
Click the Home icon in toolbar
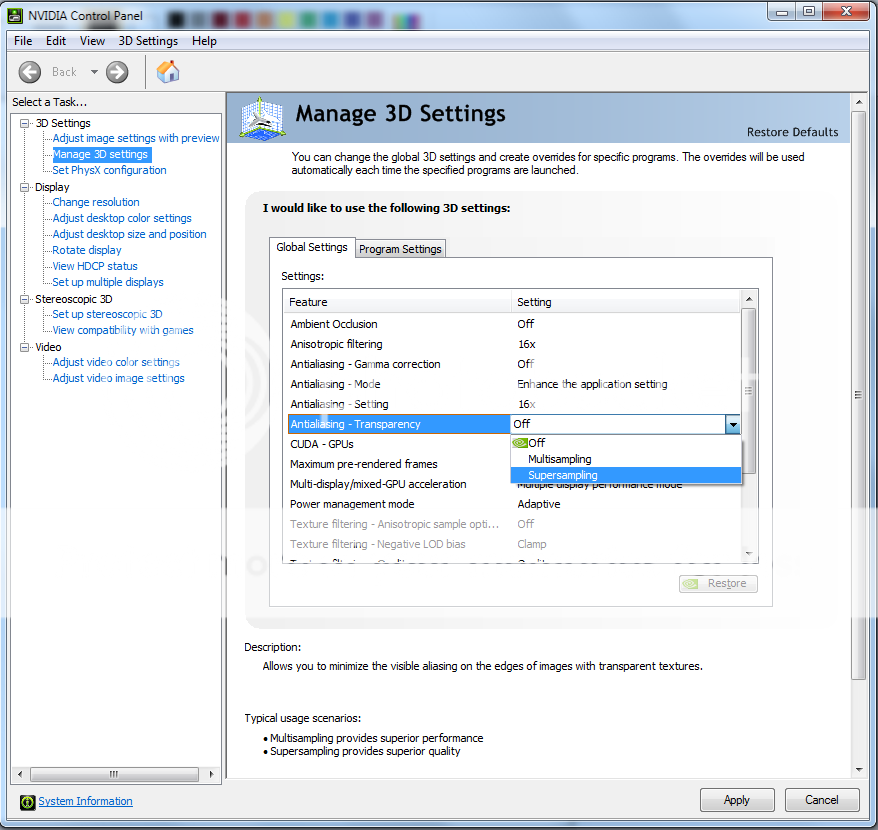(169, 72)
